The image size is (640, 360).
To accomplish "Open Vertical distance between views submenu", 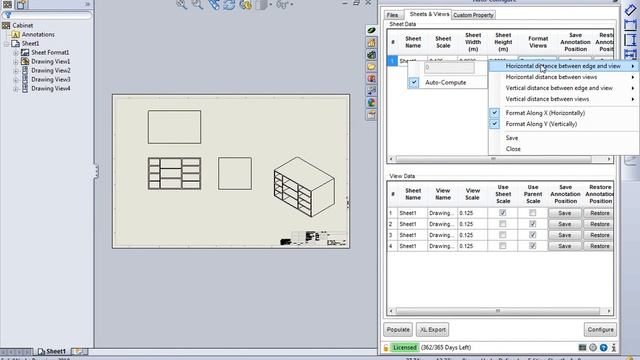I will click(564, 99).
